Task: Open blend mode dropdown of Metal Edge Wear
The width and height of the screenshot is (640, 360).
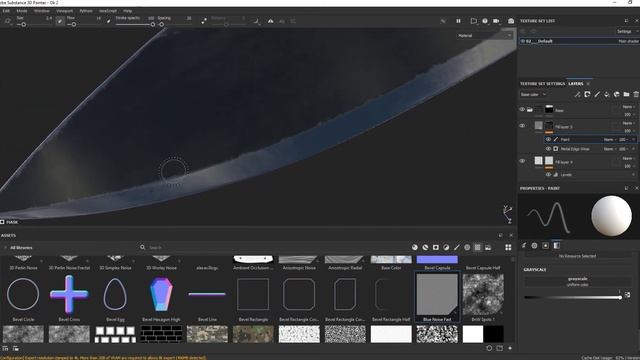Action: pos(610,149)
